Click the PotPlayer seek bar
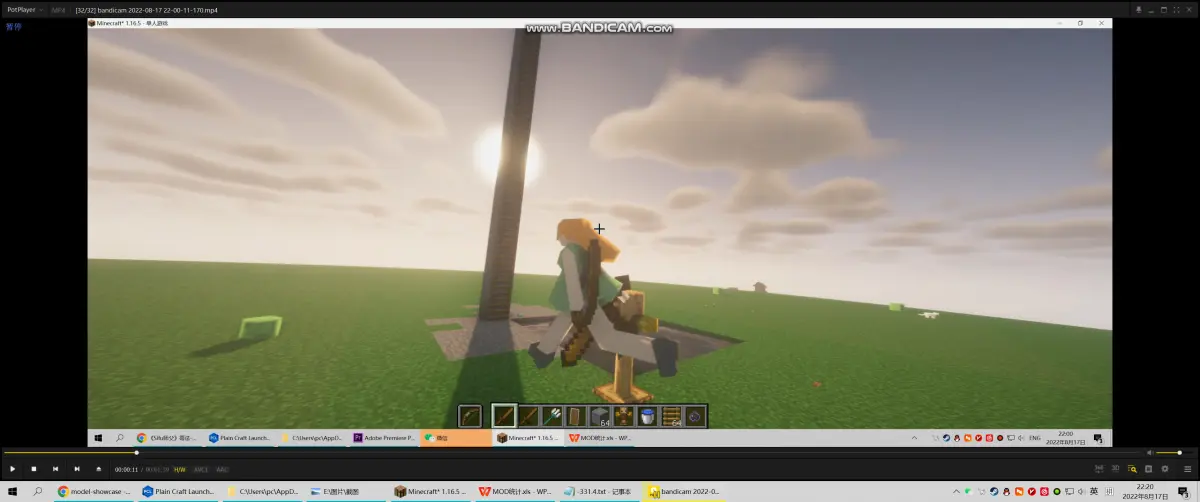This screenshot has width=1200, height=502. pos(573,452)
